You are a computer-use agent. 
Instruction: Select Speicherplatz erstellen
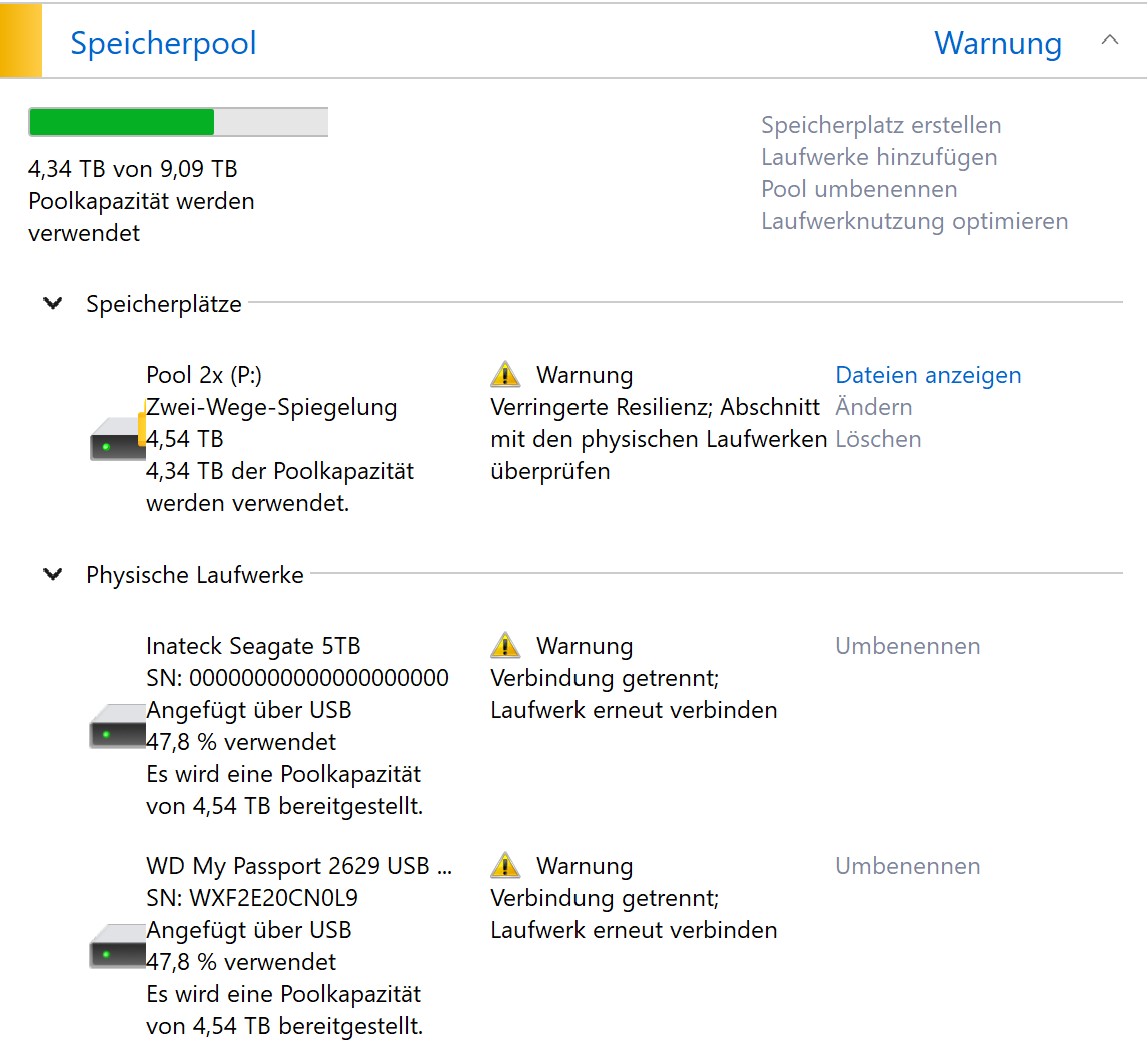[881, 125]
